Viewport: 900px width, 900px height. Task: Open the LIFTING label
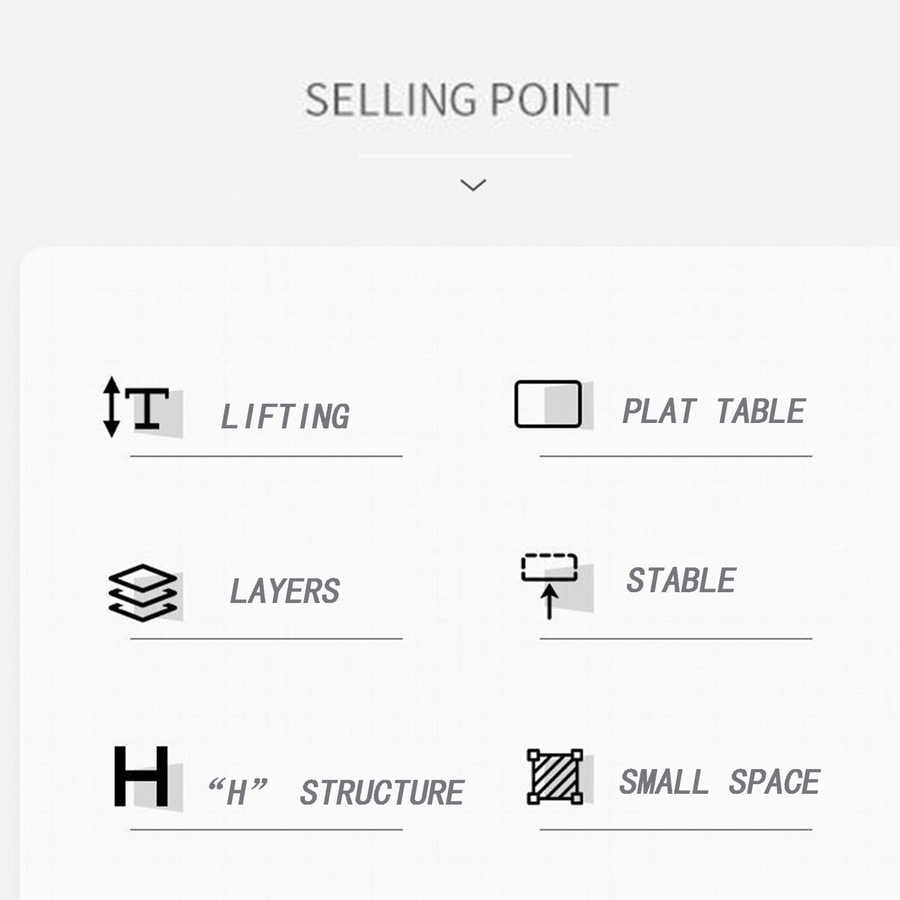[285, 416]
